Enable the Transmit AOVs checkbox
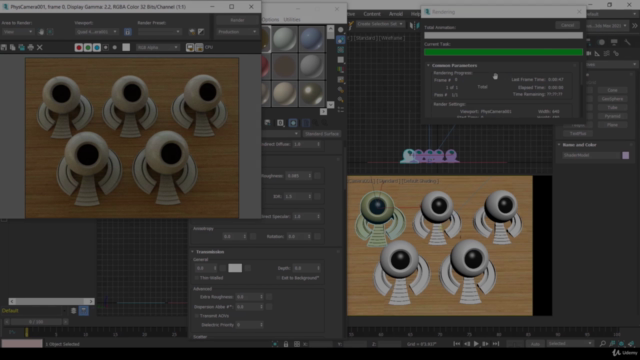Image resolution: width=640 pixels, height=360 pixels. tap(197, 316)
